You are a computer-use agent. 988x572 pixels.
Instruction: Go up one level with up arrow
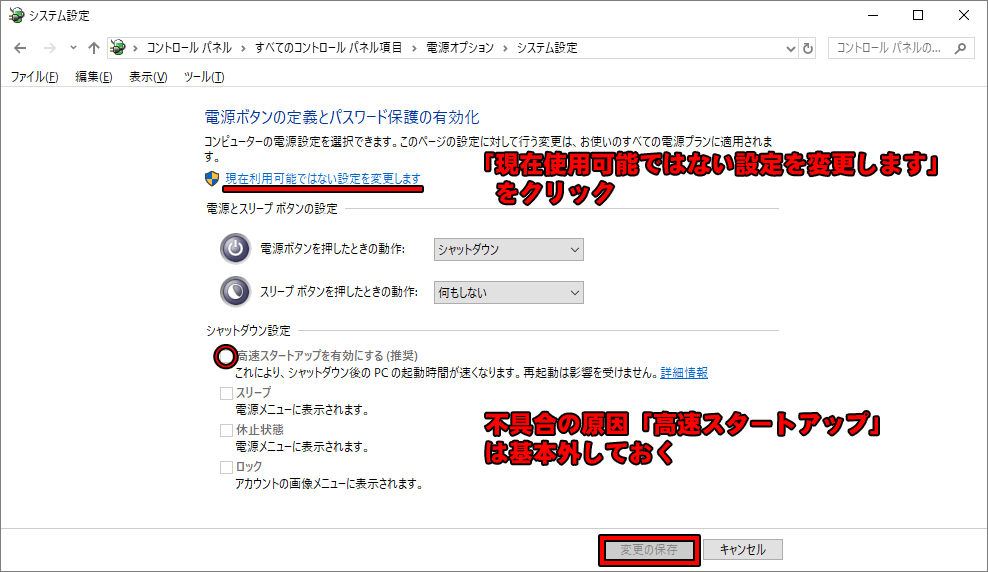[94, 48]
